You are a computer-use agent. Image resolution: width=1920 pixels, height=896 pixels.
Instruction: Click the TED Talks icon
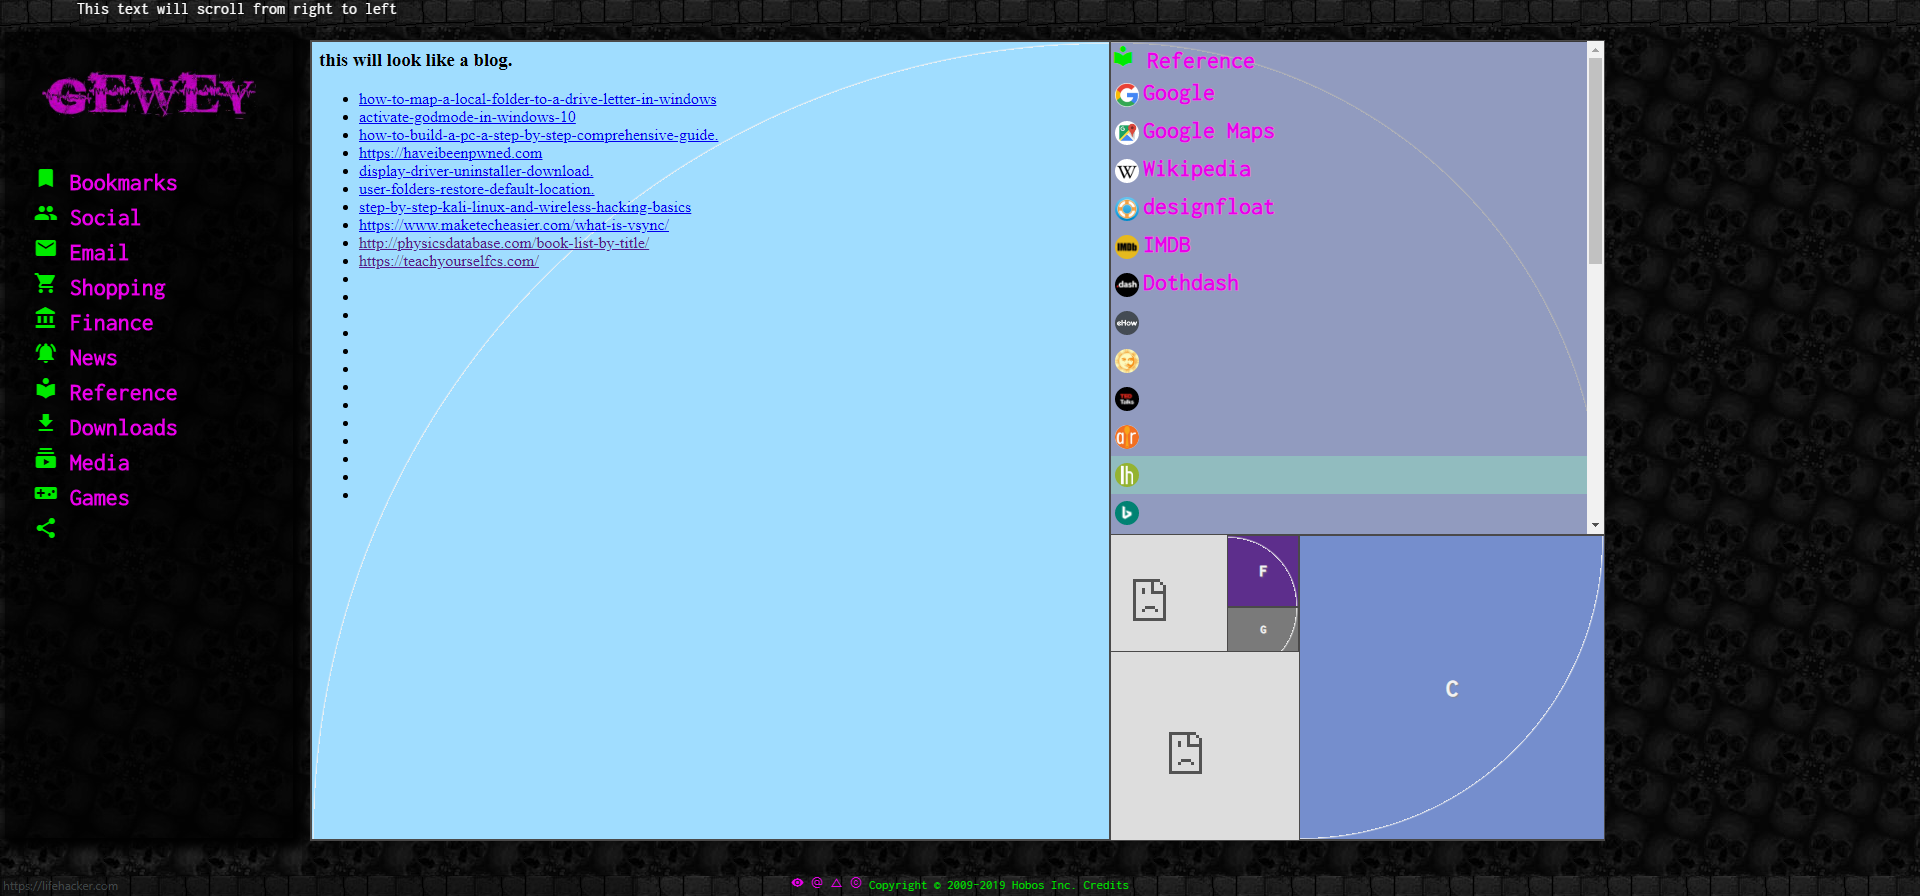[x=1127, y=399]
